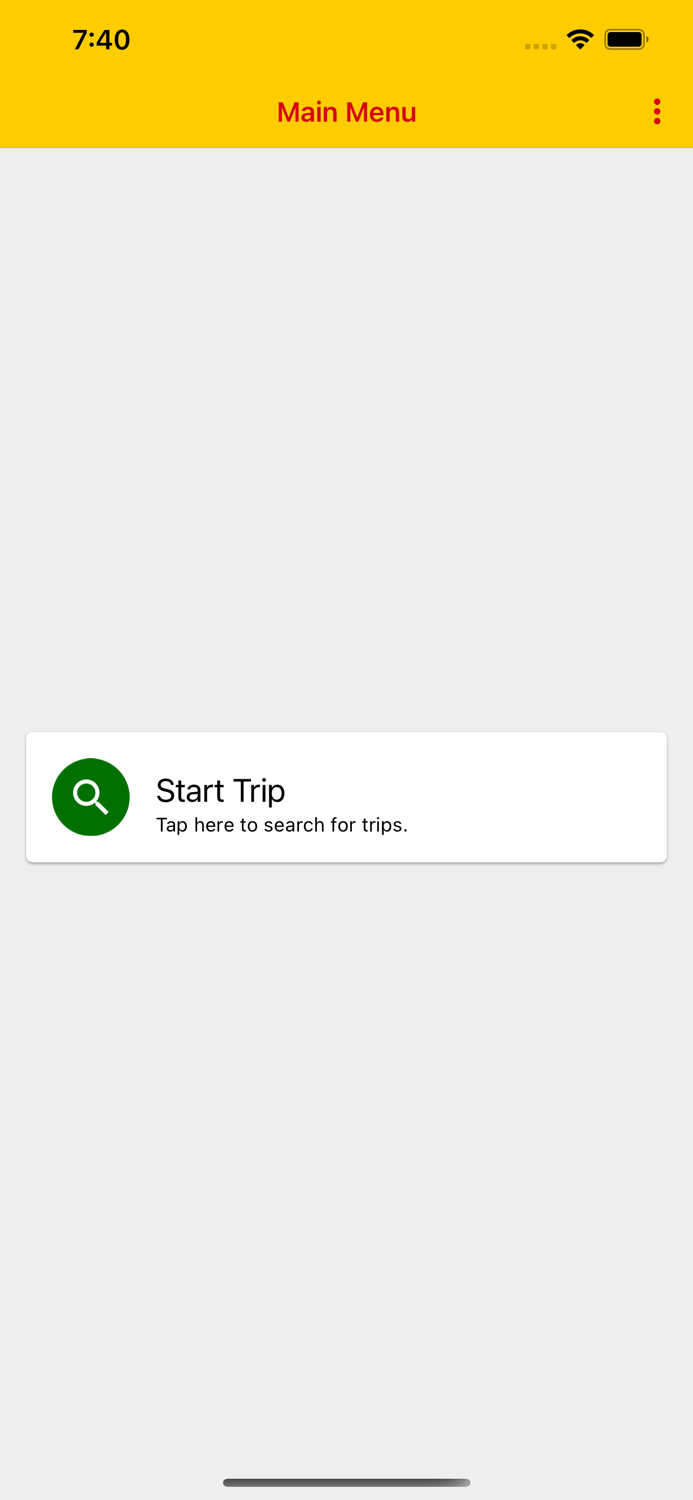Select the Start Trip card's empty right side
The image size is (693, 1500).
click(x=540, y=797)
